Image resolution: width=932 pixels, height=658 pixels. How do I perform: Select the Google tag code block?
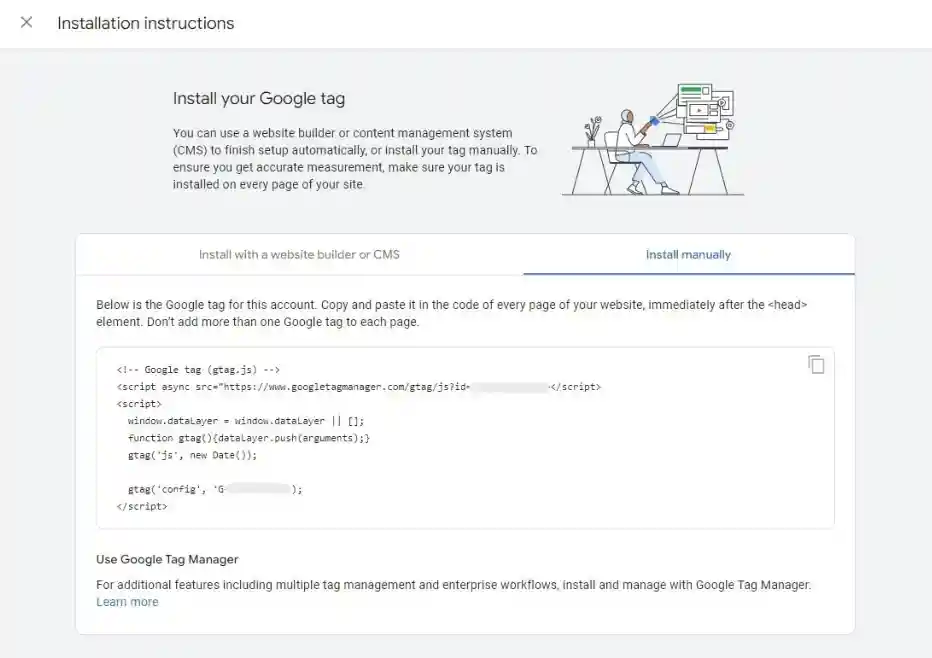[465, 437]
